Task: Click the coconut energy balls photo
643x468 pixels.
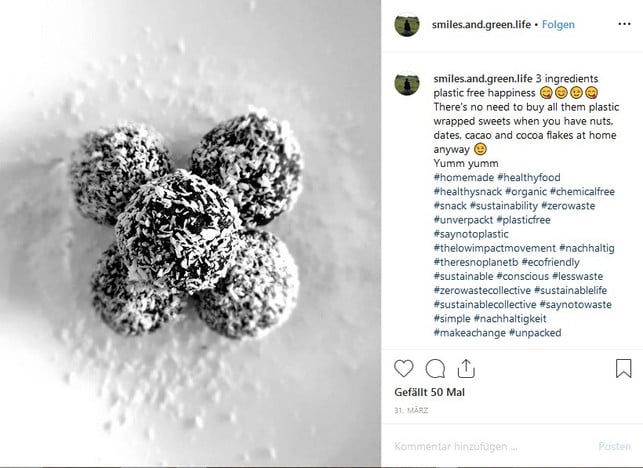Action: click(190, 233)
